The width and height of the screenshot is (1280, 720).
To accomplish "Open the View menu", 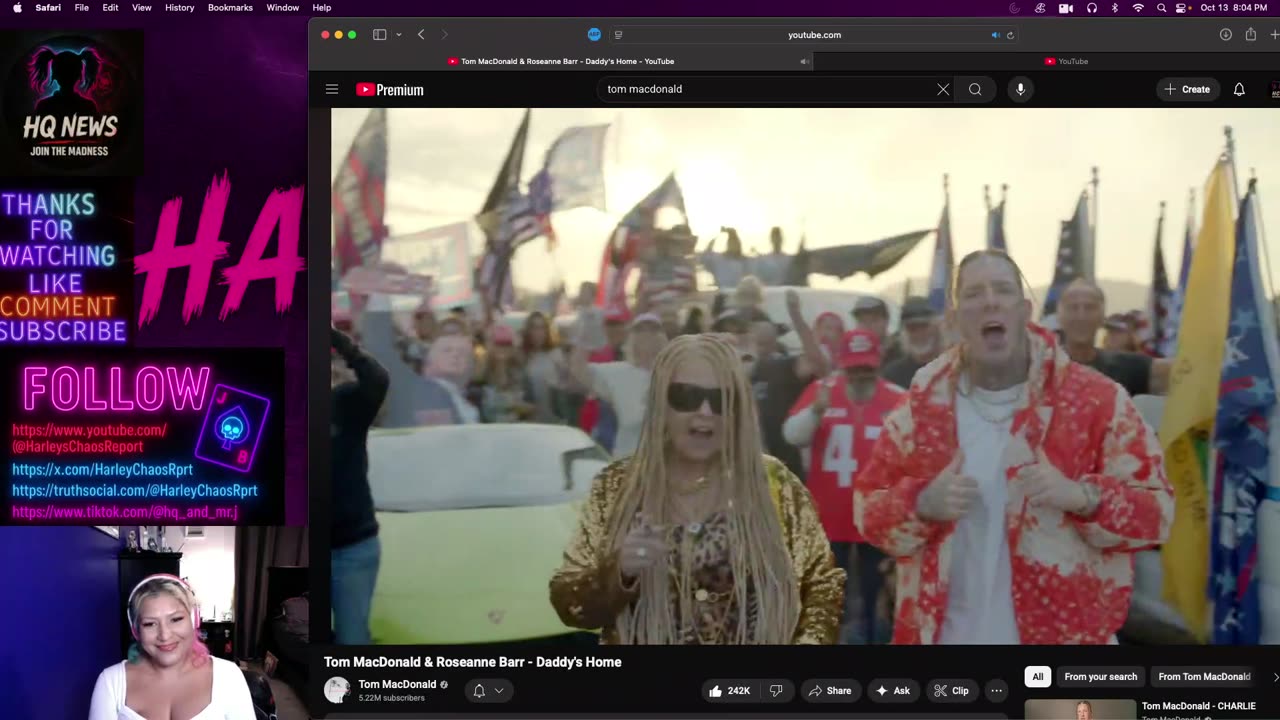I will (142, 8).
